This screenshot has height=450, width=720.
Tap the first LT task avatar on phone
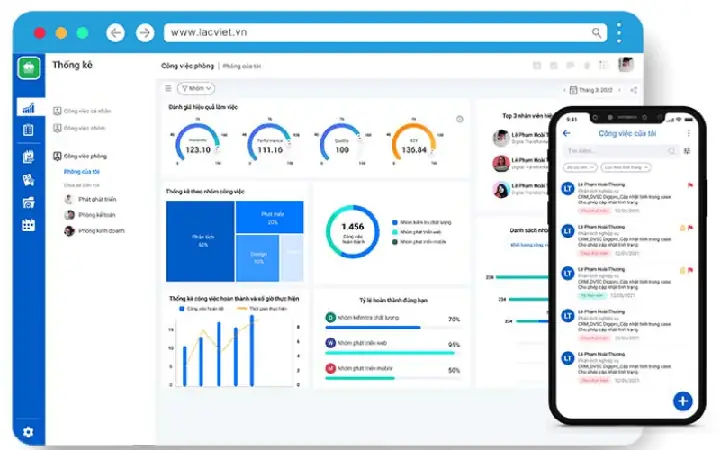(x=568, y=188)
